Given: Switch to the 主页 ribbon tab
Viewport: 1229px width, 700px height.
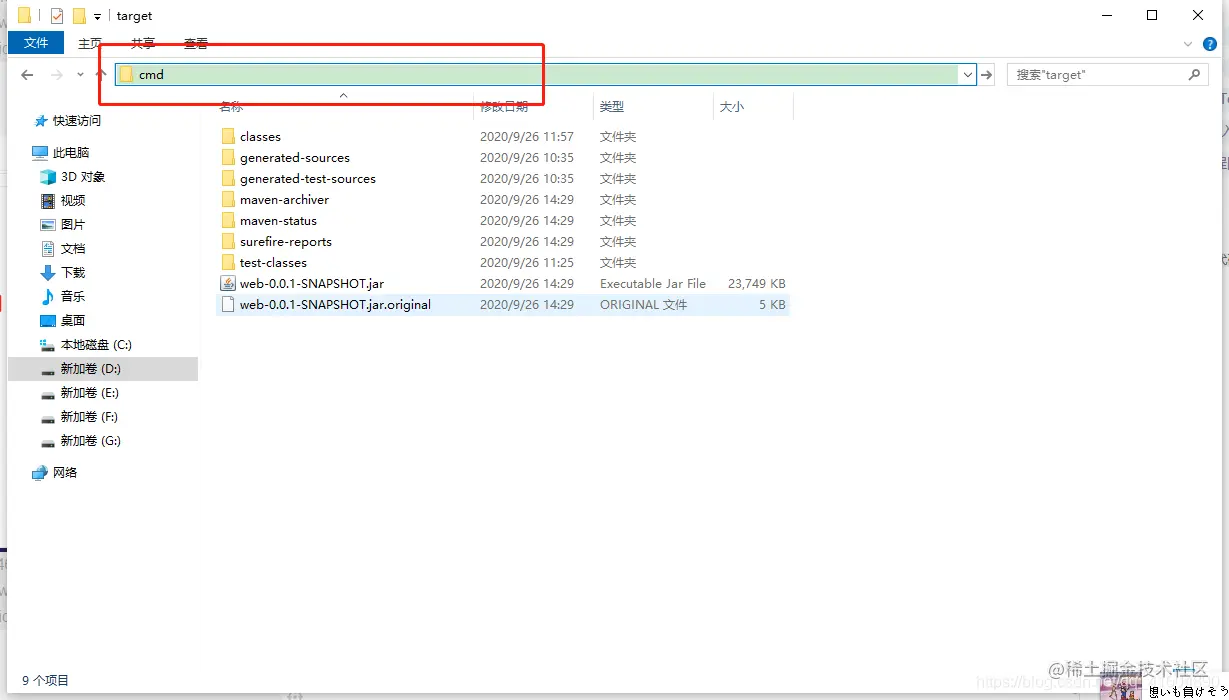Looking at the screenshot, I should [90, 43].
